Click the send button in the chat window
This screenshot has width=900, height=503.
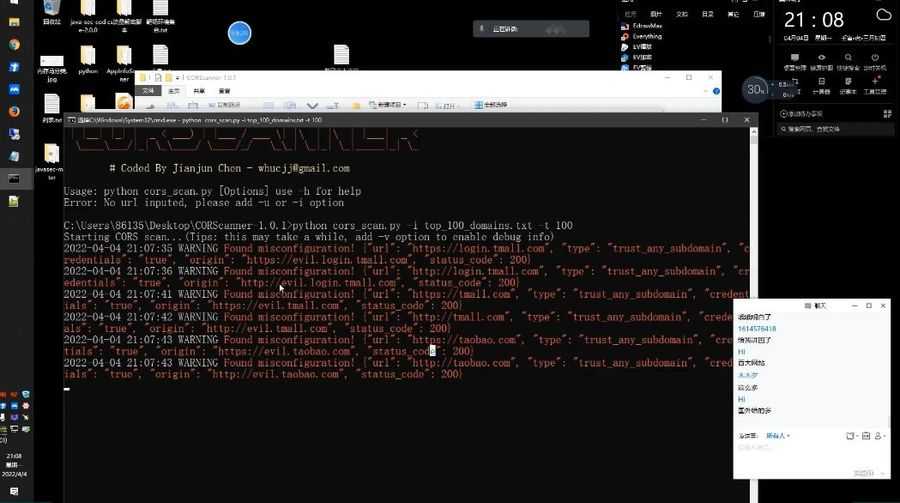[x=863, y=473]
